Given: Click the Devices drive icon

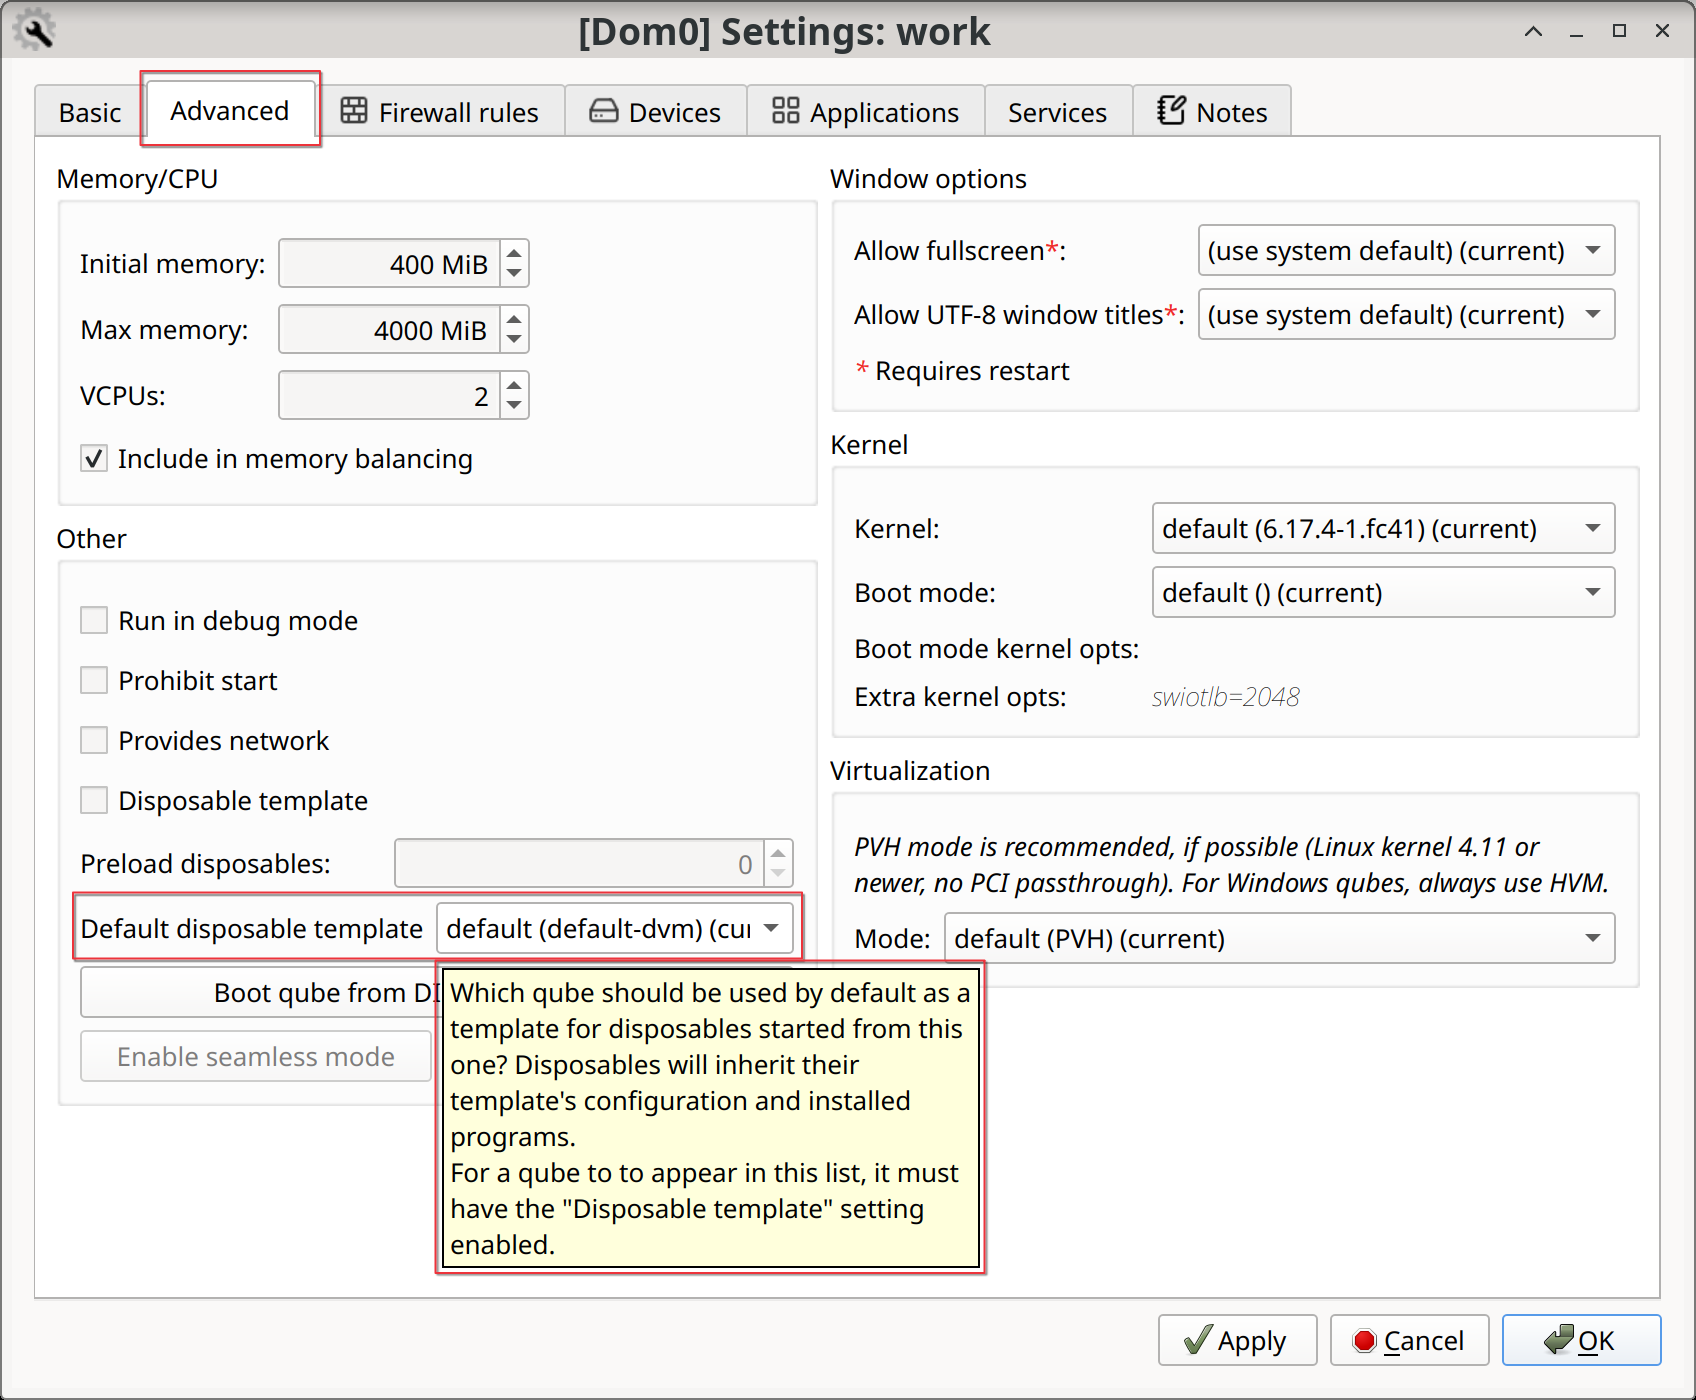Looking at the screenshot, I should coord(604,111).
